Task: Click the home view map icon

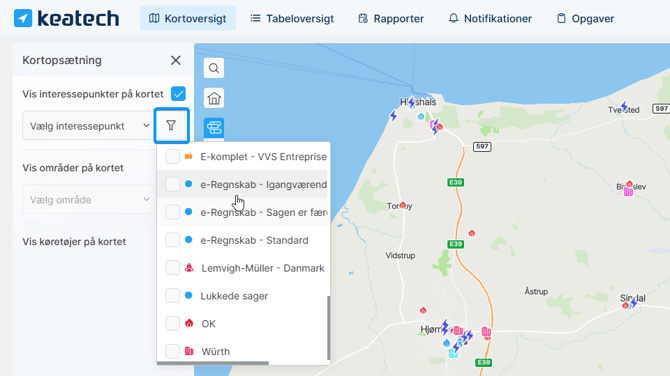Action: coord(214,99)
